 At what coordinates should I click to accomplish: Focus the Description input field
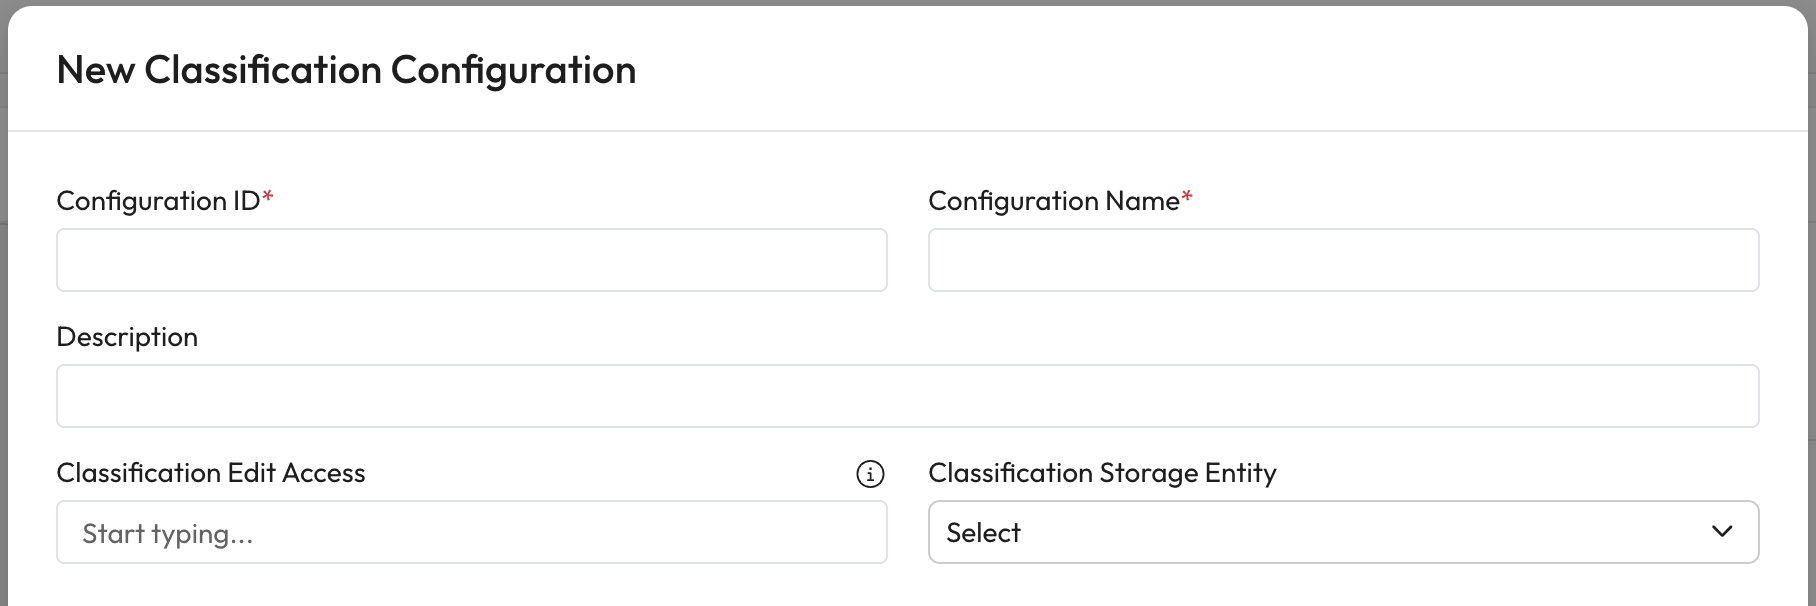pyautogui.click(x=907, y=396)
